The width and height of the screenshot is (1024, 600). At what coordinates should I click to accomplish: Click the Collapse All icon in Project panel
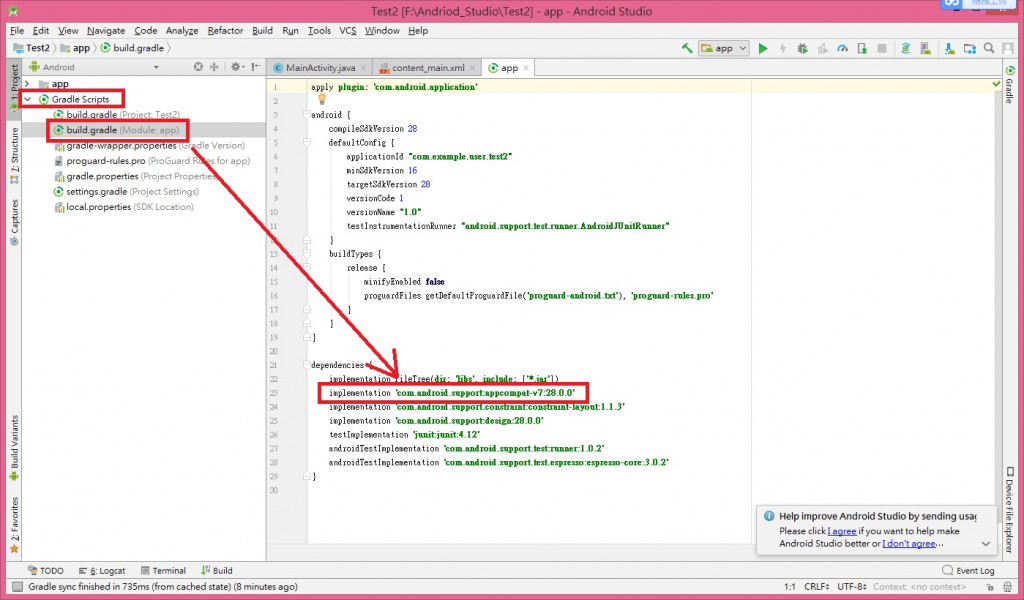214,67
